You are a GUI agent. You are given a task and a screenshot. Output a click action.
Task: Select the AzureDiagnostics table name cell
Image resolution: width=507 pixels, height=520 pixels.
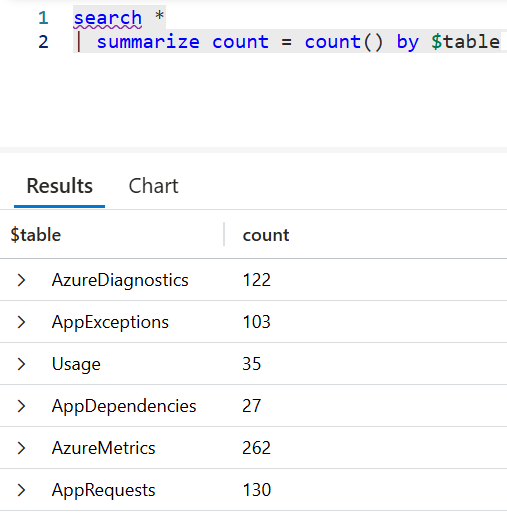click(x=120, y=280)
